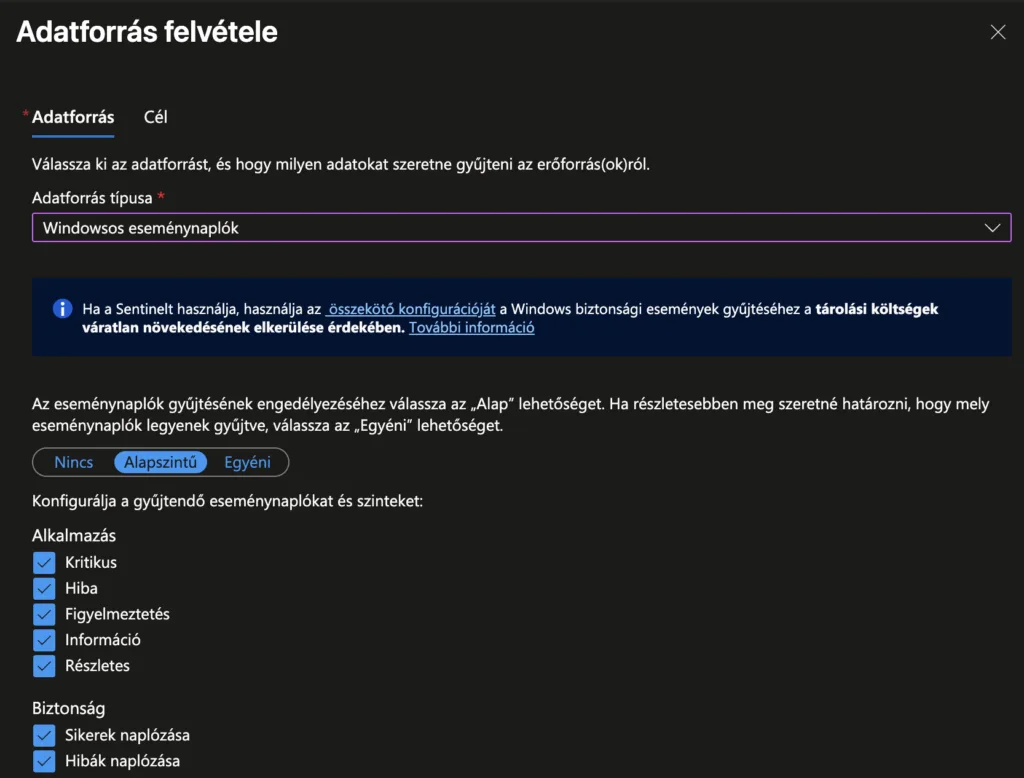
Task: Follow the További információ link
Action: click(x=471, y=327)
